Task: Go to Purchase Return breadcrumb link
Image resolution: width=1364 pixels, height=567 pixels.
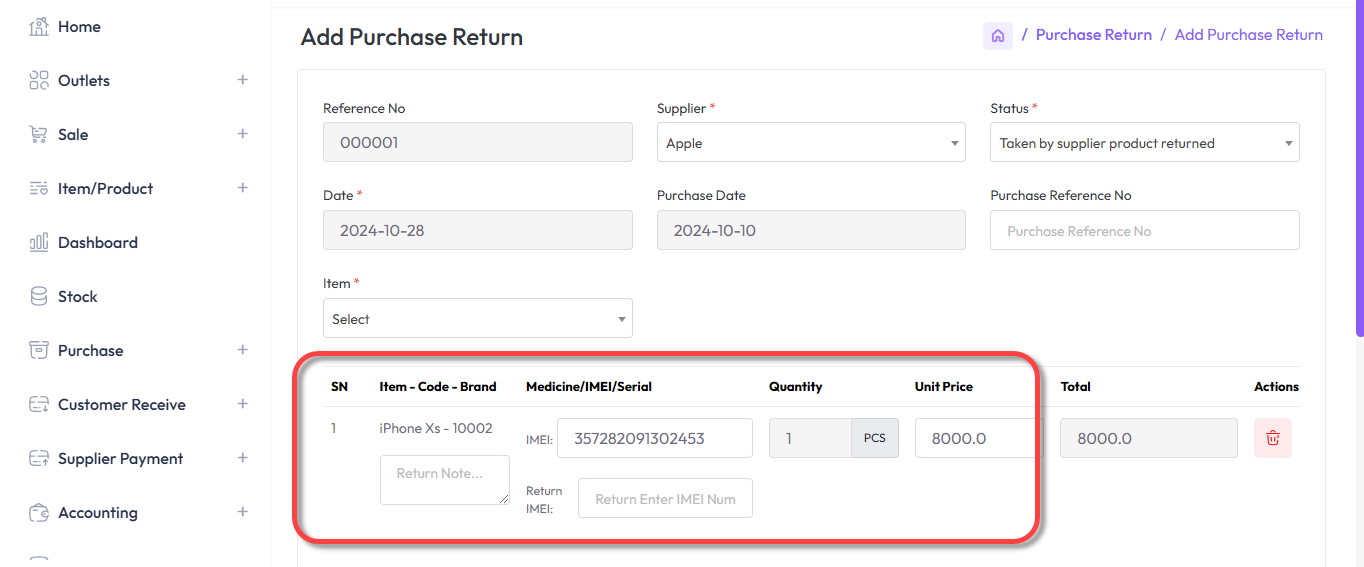Action: (1093, 35)
